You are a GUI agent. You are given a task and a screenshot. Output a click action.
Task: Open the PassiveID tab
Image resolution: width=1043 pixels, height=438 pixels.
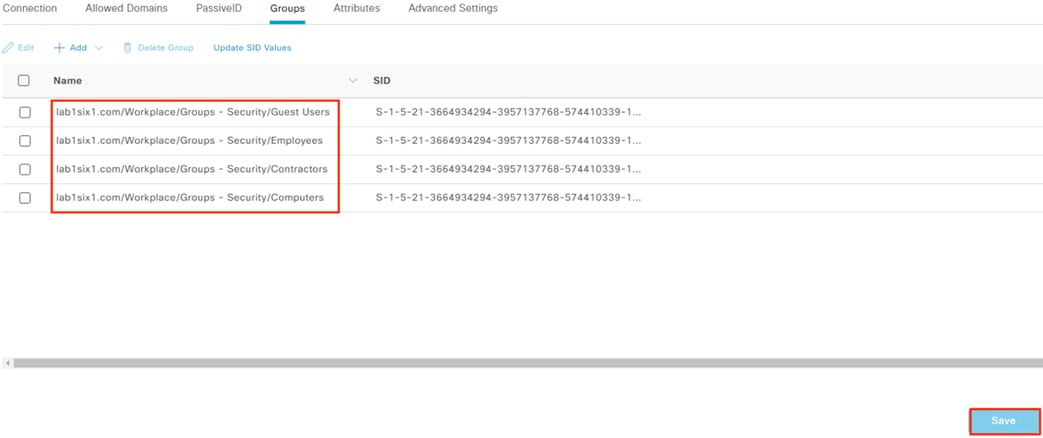coord(219,9)
